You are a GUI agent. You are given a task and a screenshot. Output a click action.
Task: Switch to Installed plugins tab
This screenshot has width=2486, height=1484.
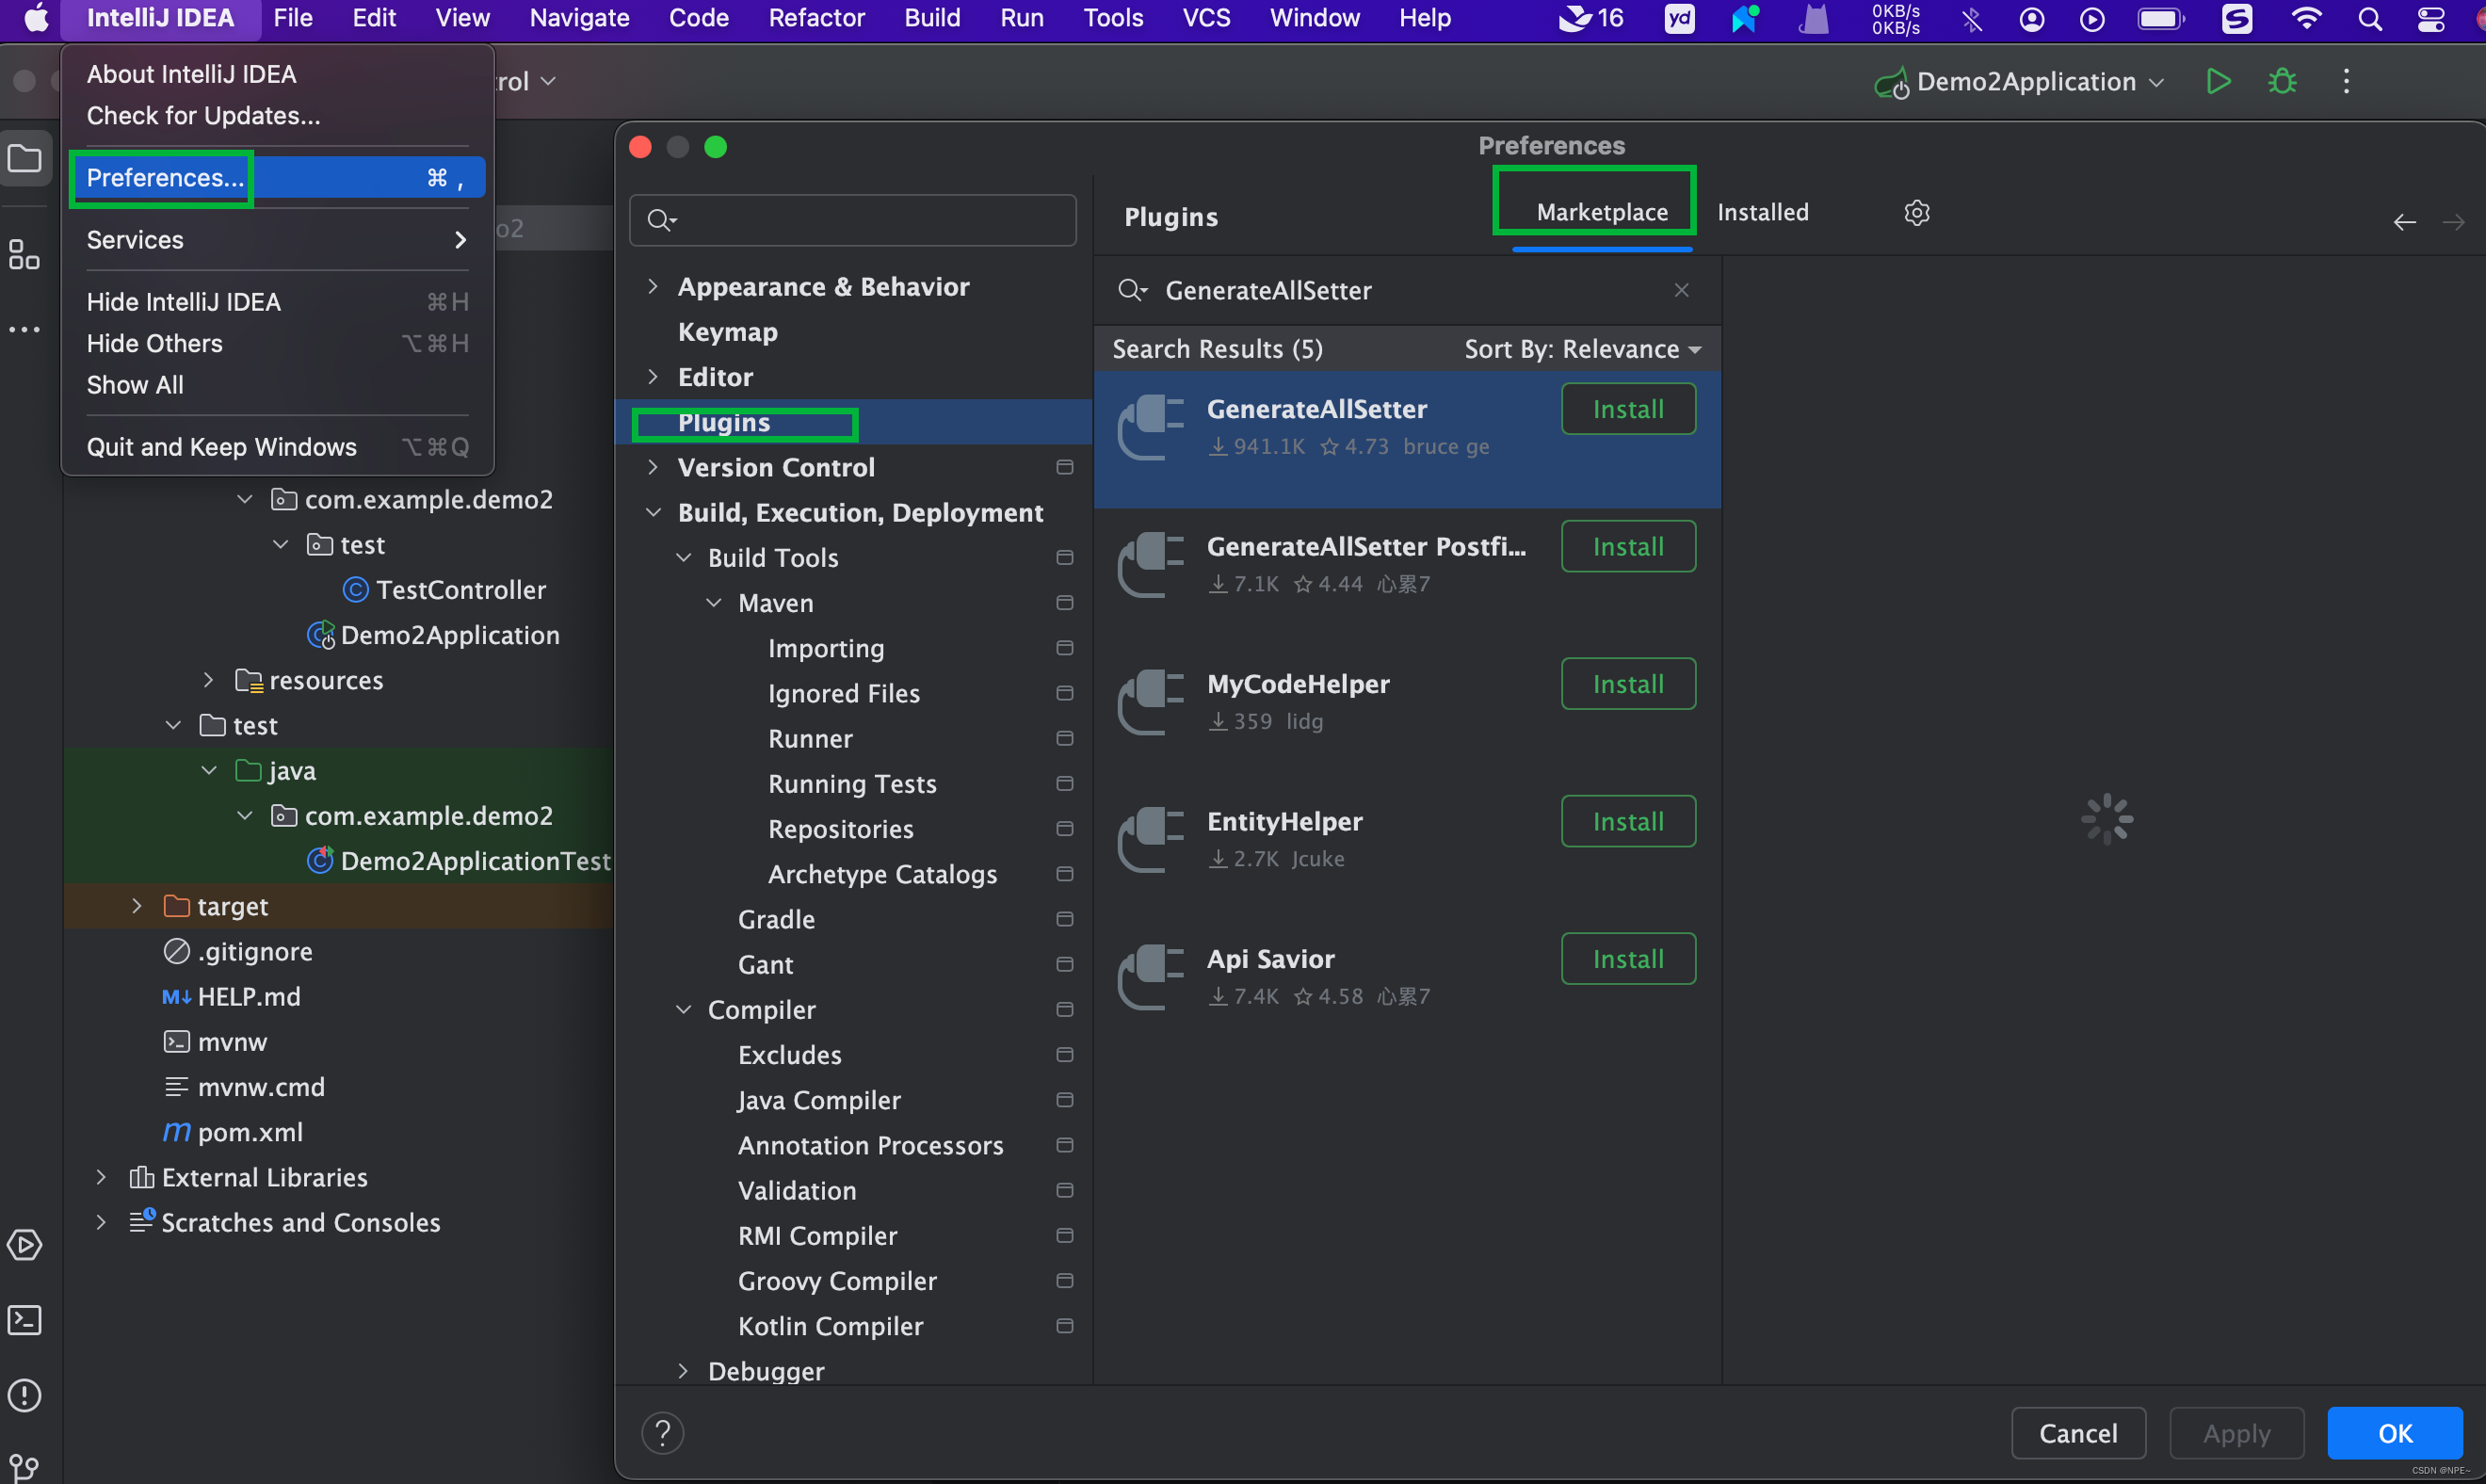click(x=1762, y=212)
